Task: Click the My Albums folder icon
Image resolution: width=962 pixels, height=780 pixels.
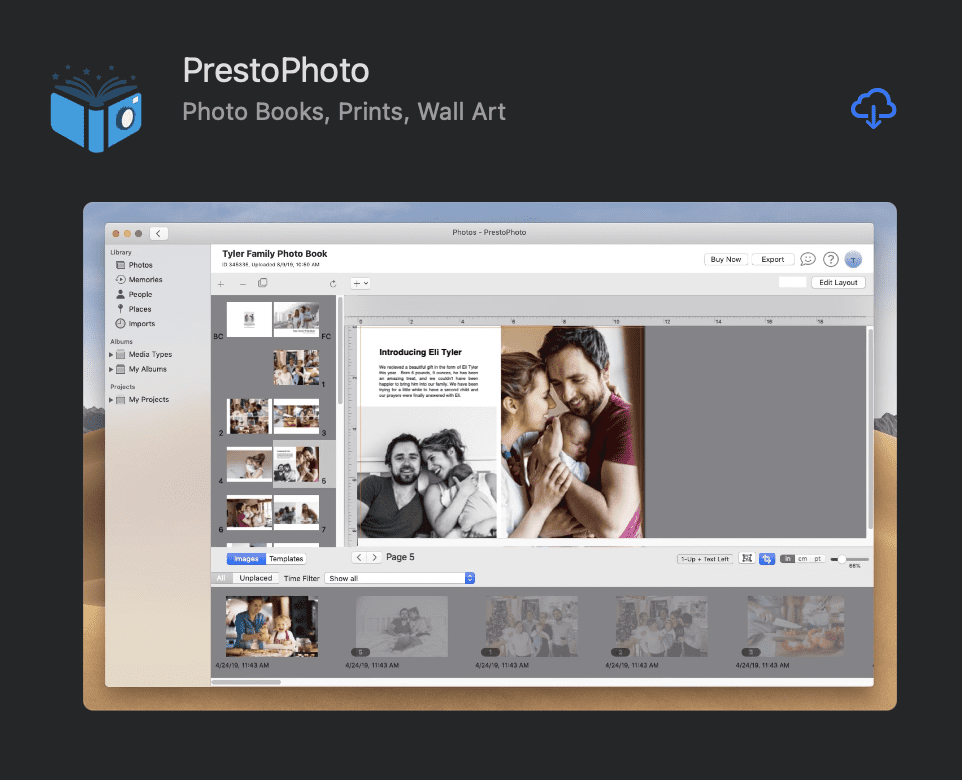Action: 120,369
